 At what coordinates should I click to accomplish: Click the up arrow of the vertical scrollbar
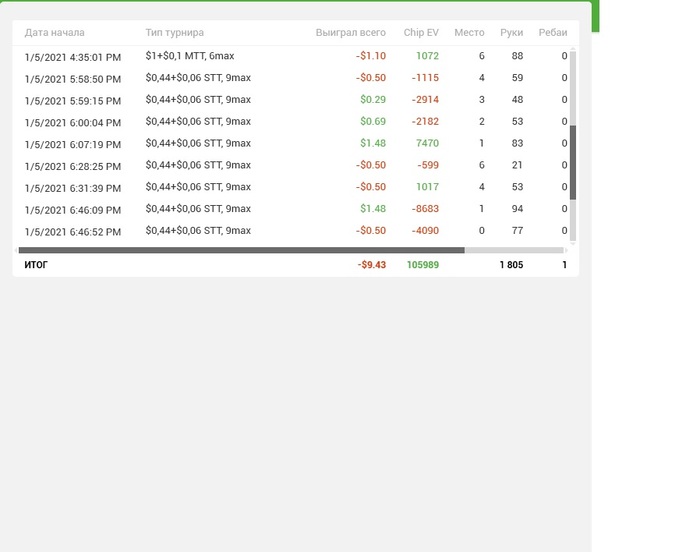tap(573, 49)
